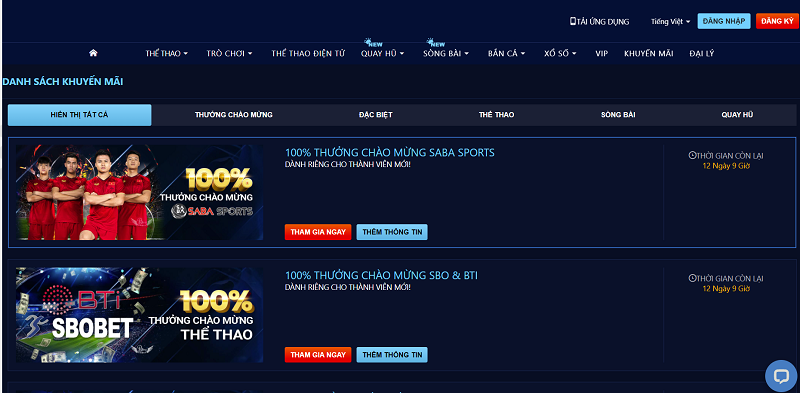Expand the Bắn Cá menu dropdown
Viewport: 800px width, 393px height.
pyautogui.click(x=507, y=53)
